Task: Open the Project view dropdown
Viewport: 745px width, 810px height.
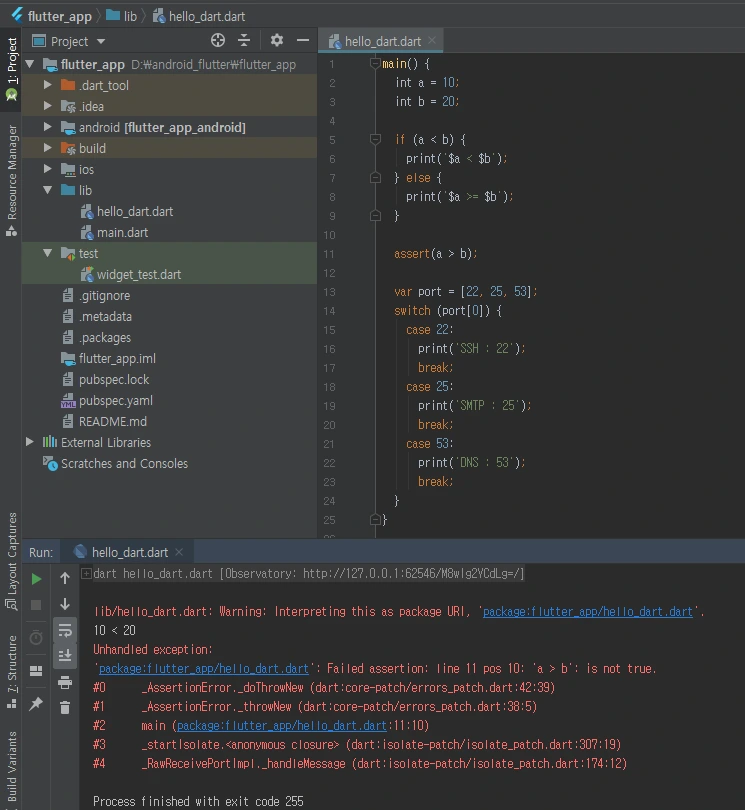Action: point(101,41)
